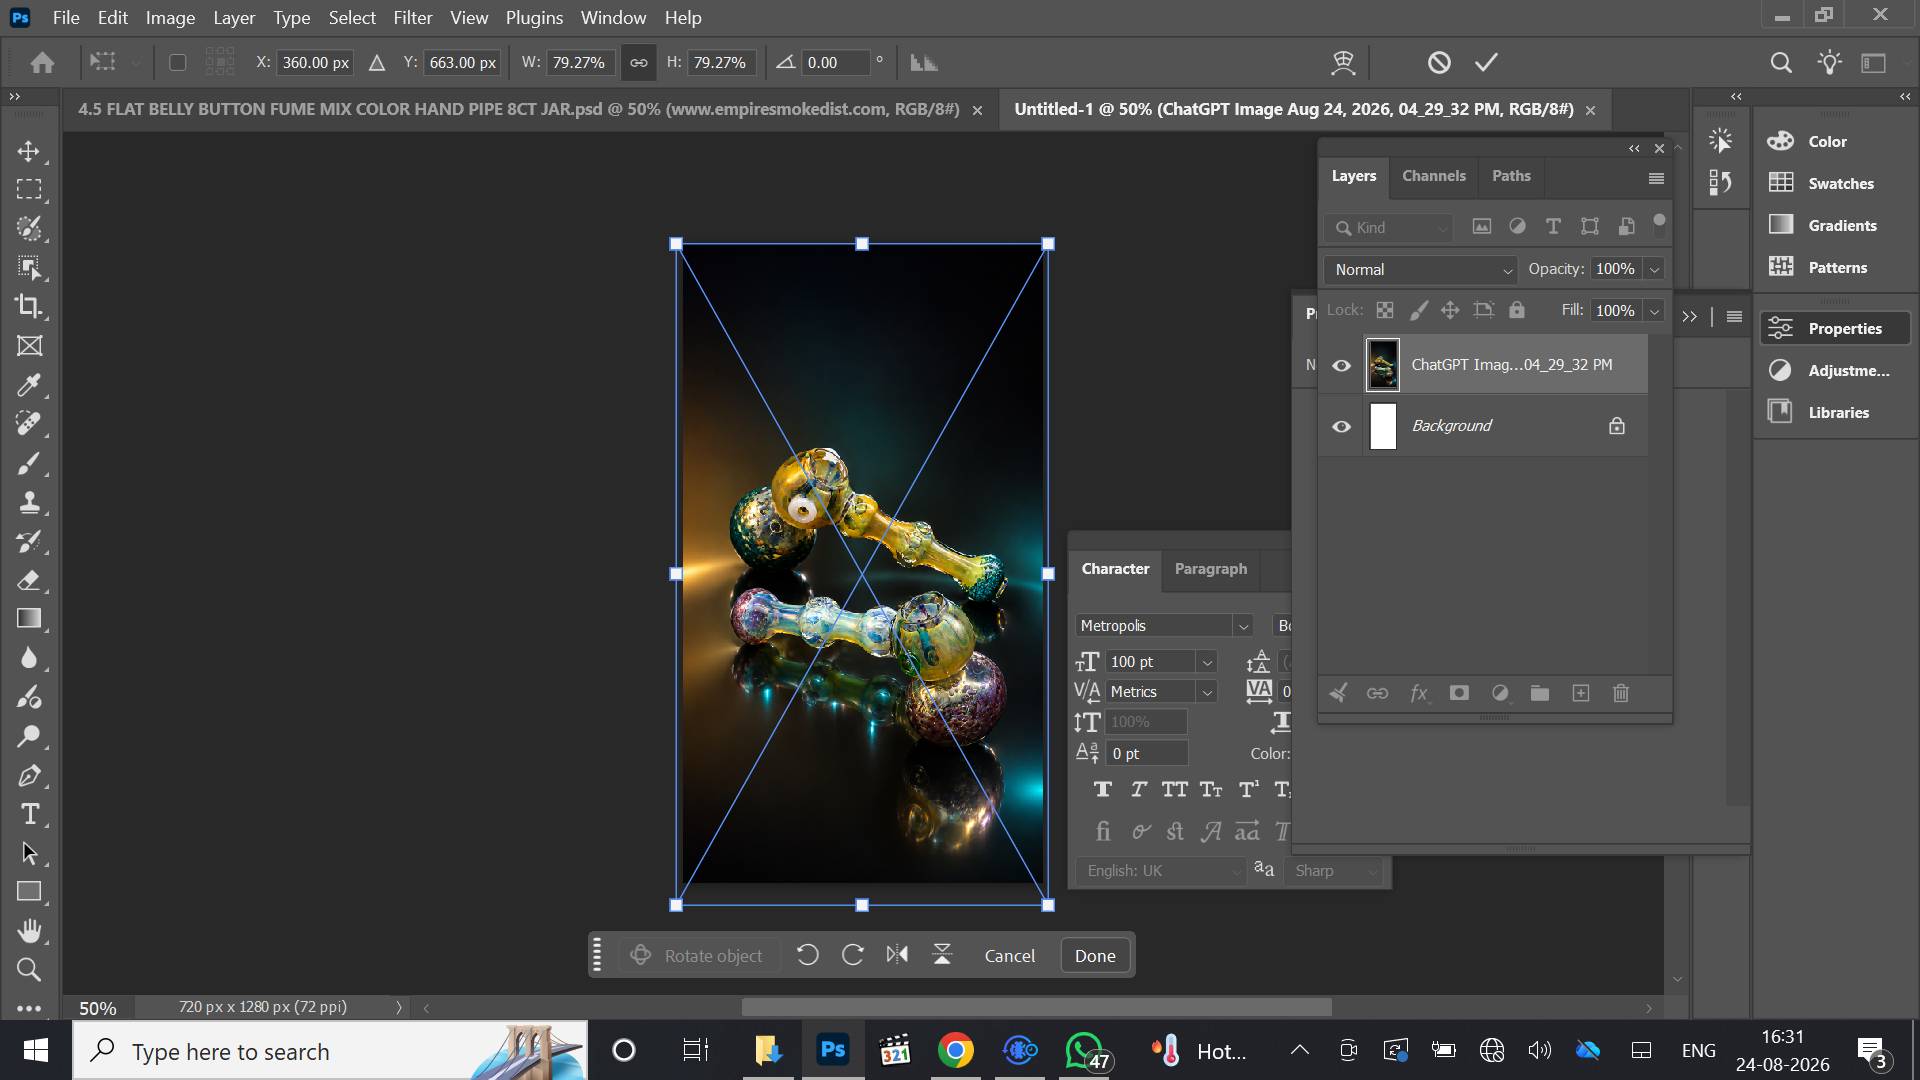Flip horizontally in the contextual taskbar
The width and height of the screenshot is (1920, 1080).
897,955
